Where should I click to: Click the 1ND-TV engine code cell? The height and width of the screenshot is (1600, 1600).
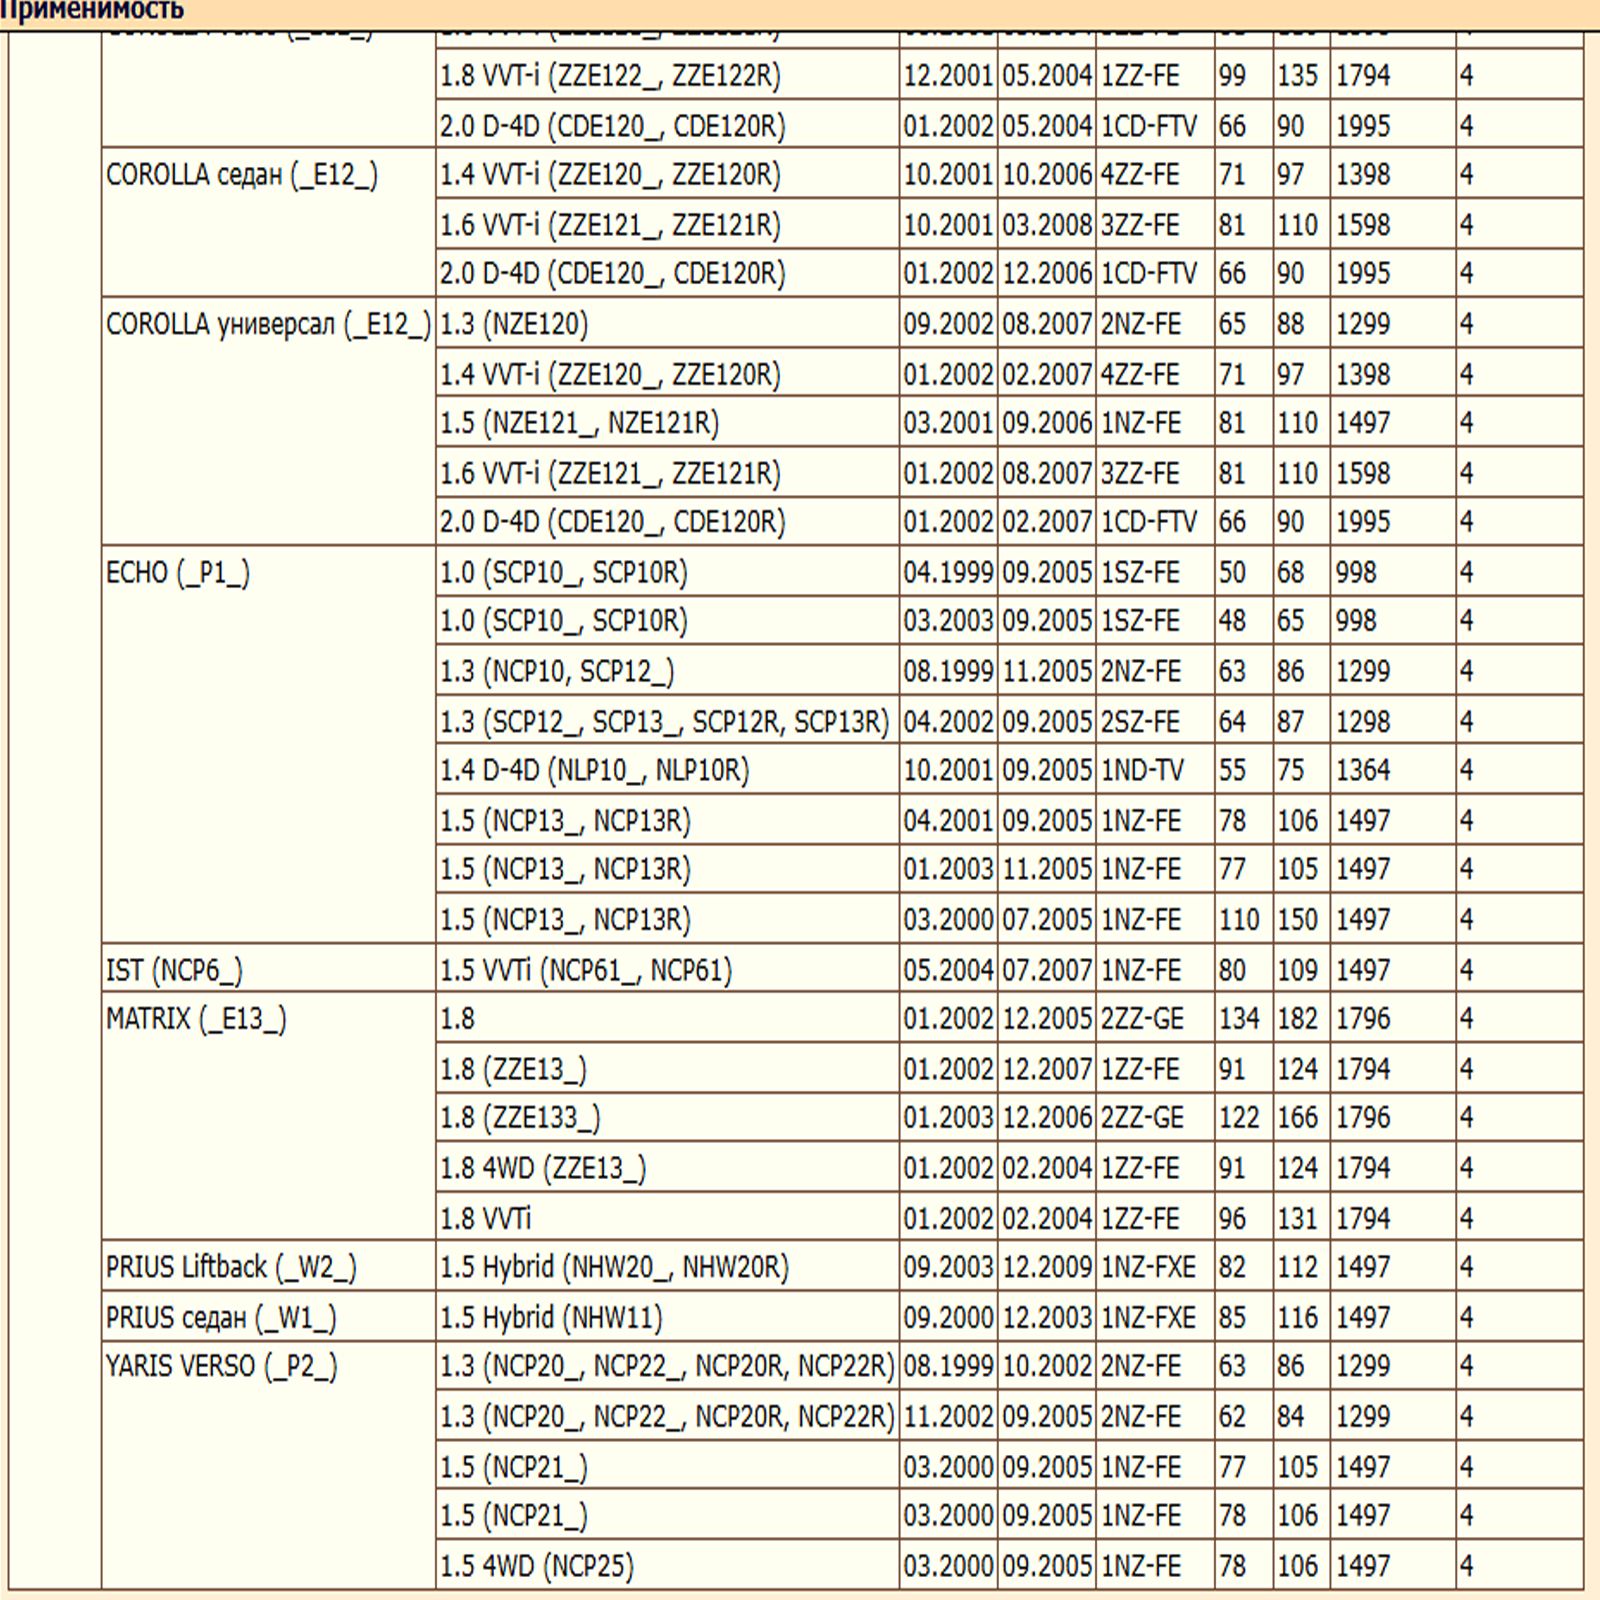coord(1142,770)
